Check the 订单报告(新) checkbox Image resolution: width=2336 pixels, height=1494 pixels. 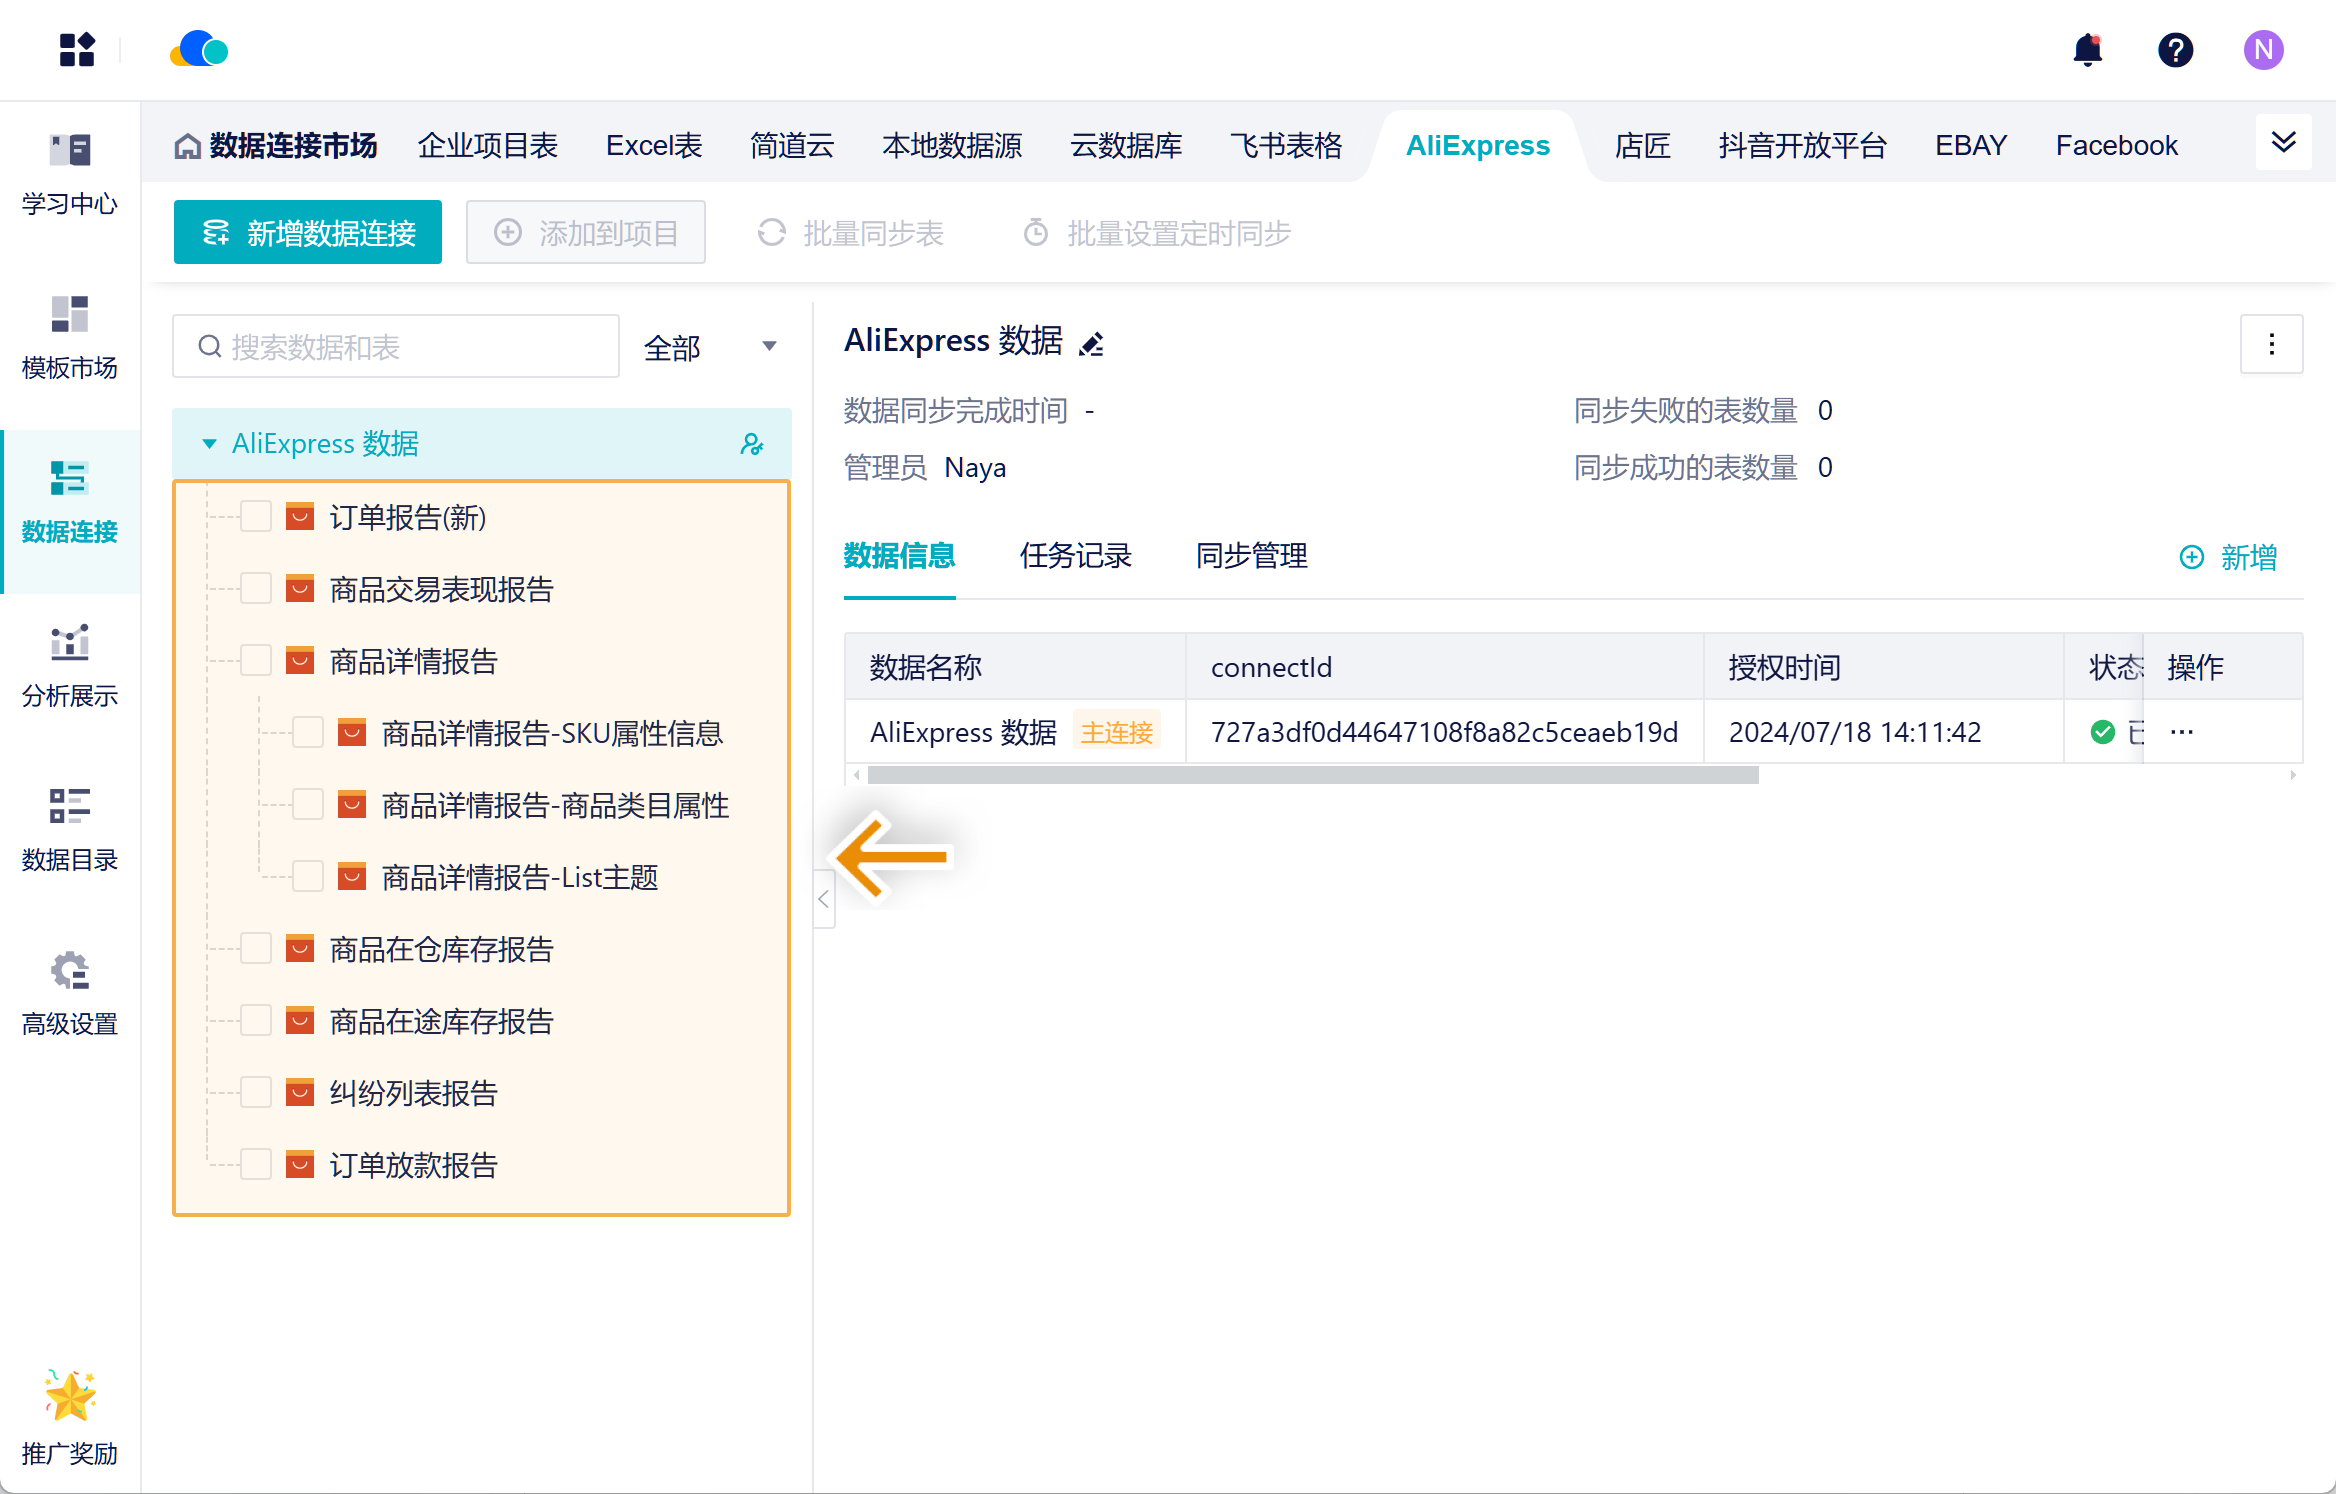pos(256,517)
